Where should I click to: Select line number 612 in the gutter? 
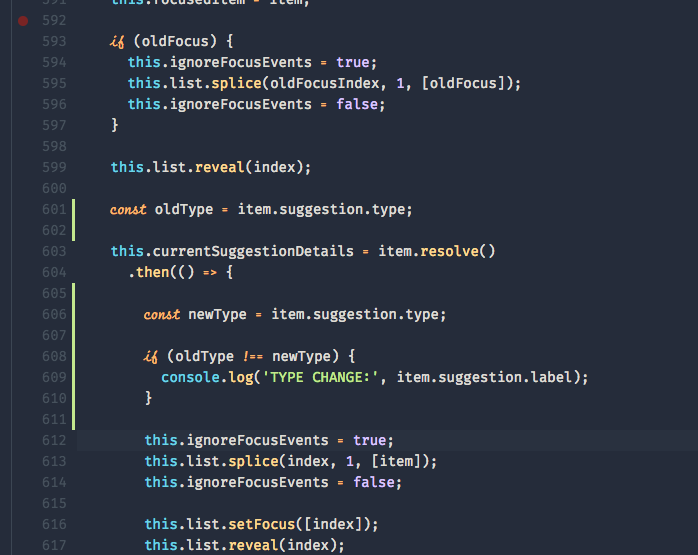pyautogui.click(x=54, y=440)
